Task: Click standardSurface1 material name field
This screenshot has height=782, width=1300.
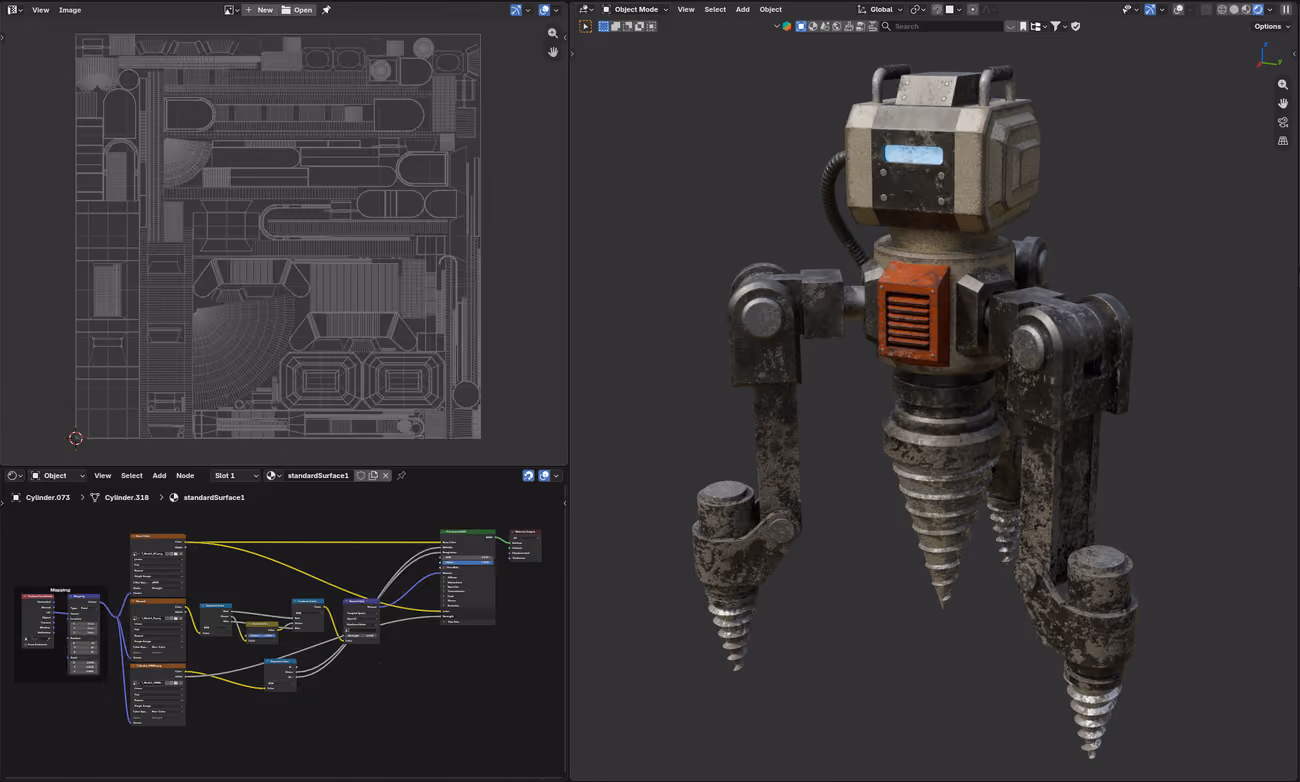Action: pos(318,476)
